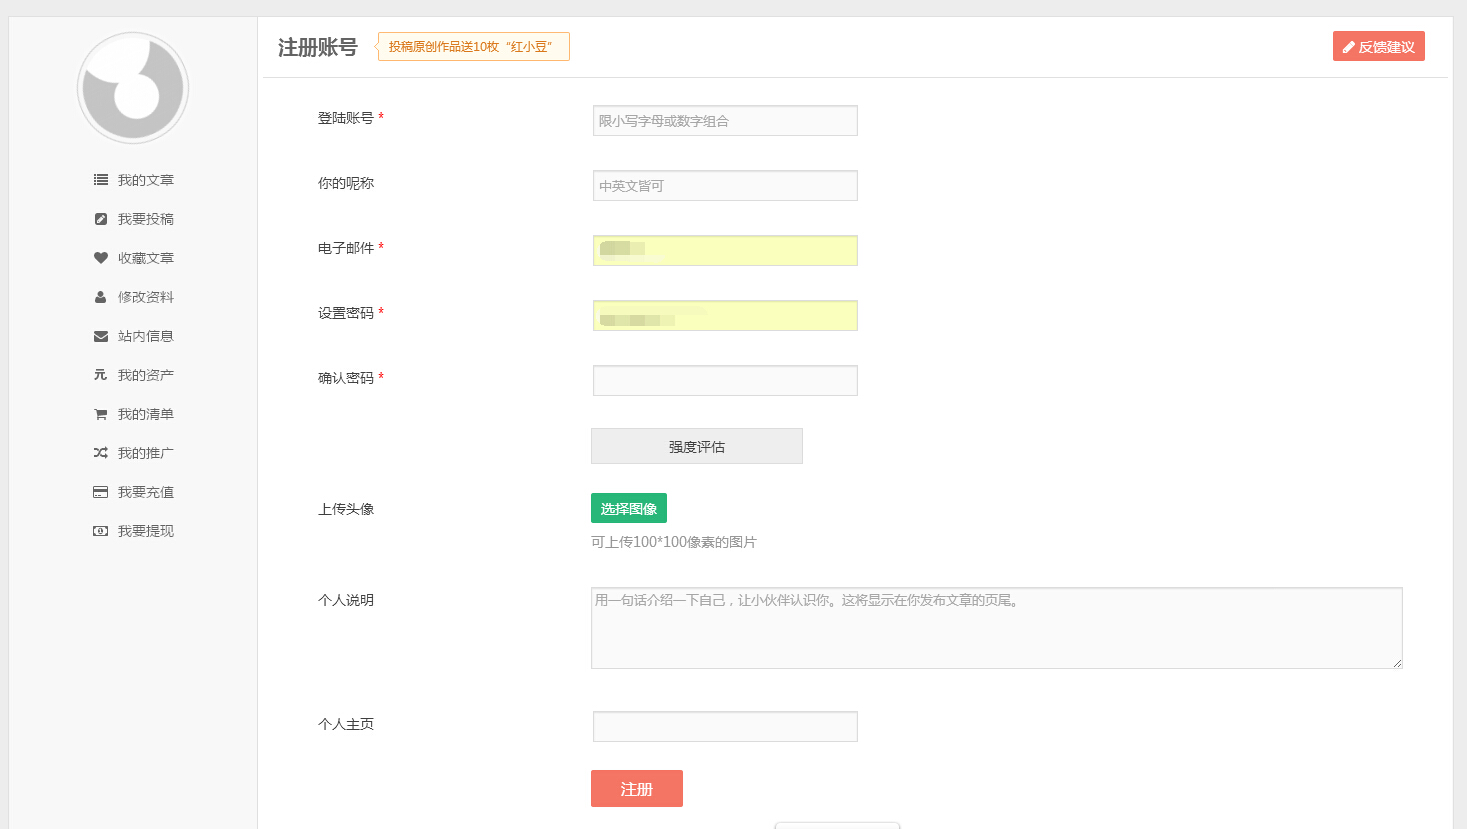
Task: Click into the 确认密码 input field
Action: pyautogui.click(x=725, y=381)
